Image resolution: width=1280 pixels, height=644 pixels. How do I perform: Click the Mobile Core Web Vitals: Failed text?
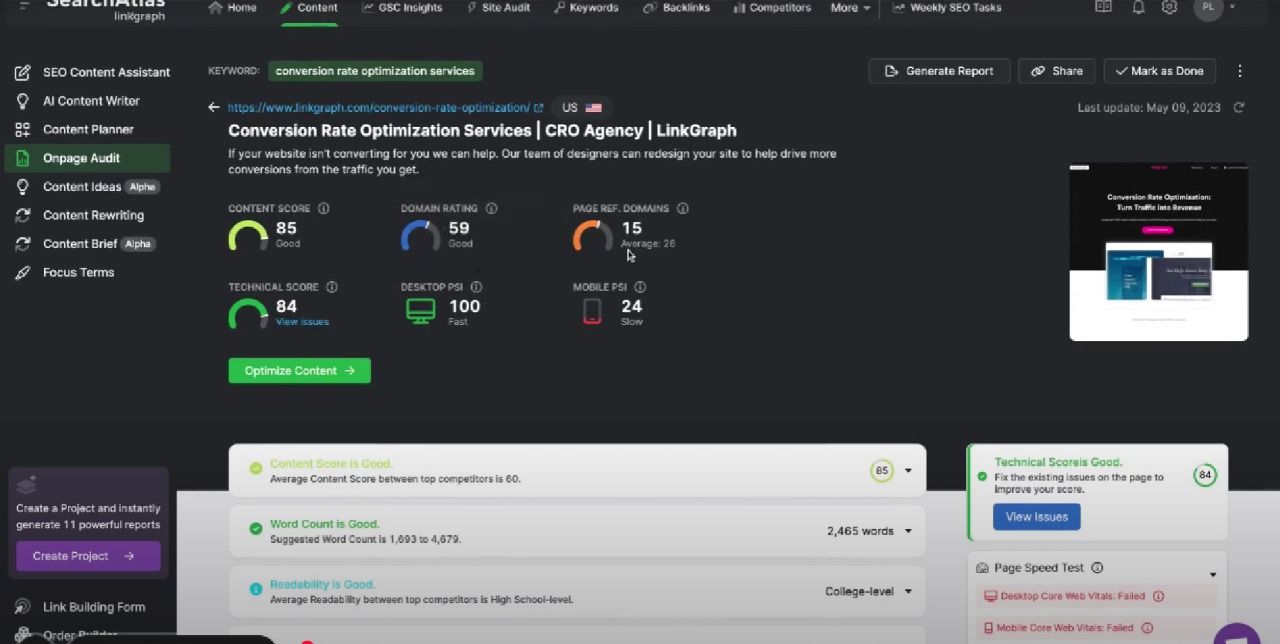pyautogui.click(x=1065, y=628)
